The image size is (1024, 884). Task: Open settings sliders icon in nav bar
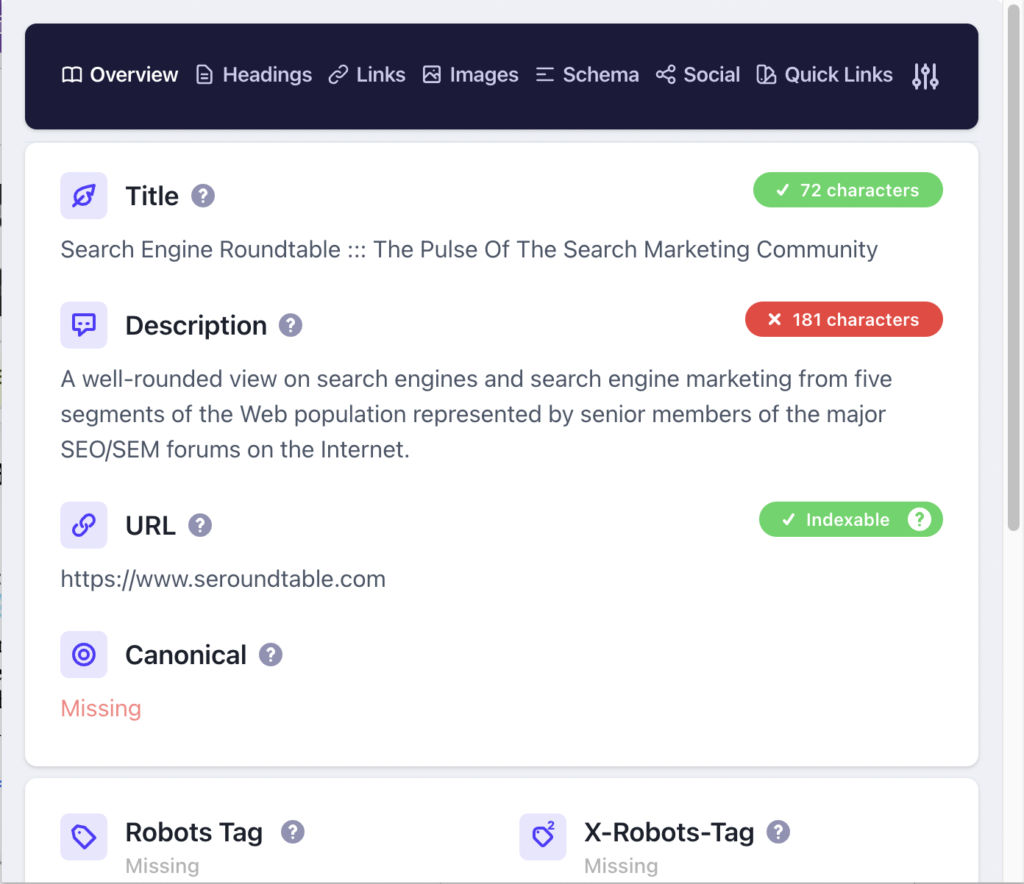[925, 76]
